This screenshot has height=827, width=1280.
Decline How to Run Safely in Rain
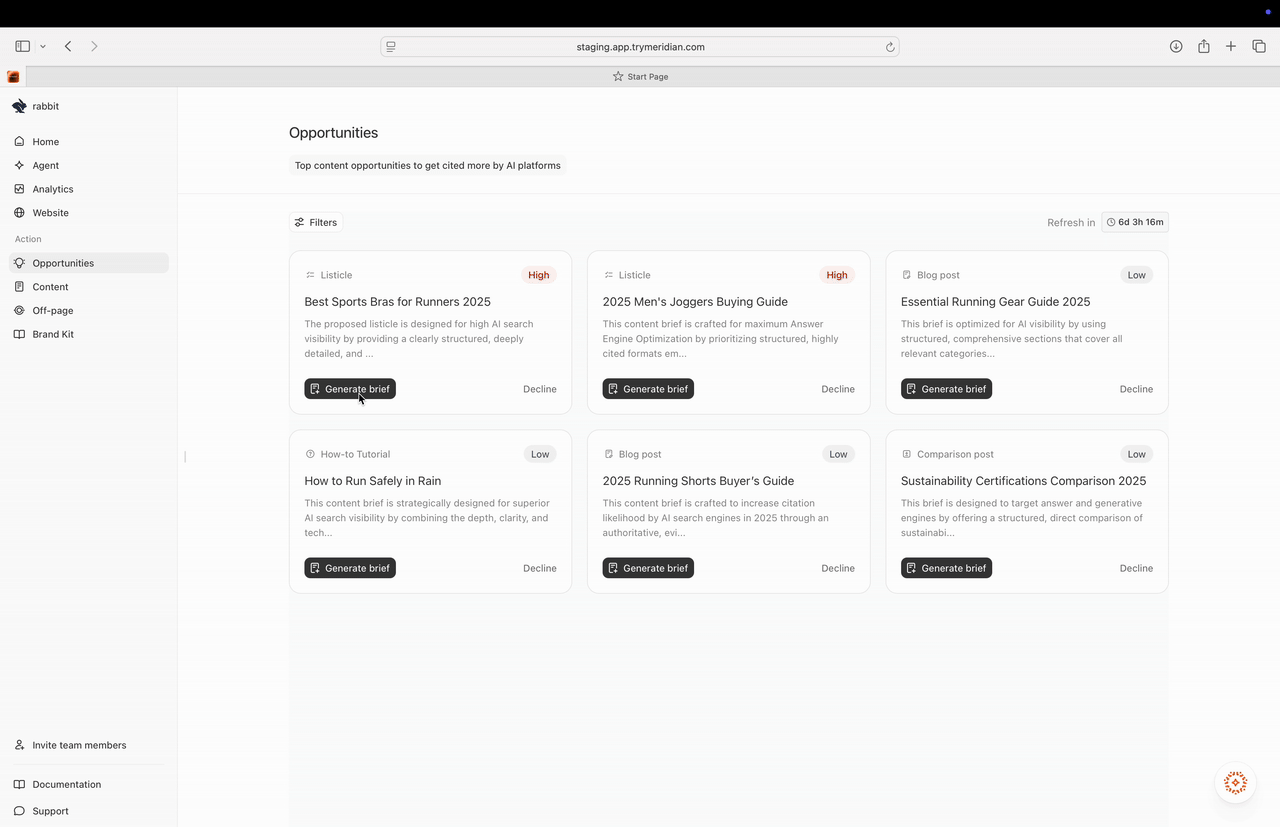click(x=540, y=568)
